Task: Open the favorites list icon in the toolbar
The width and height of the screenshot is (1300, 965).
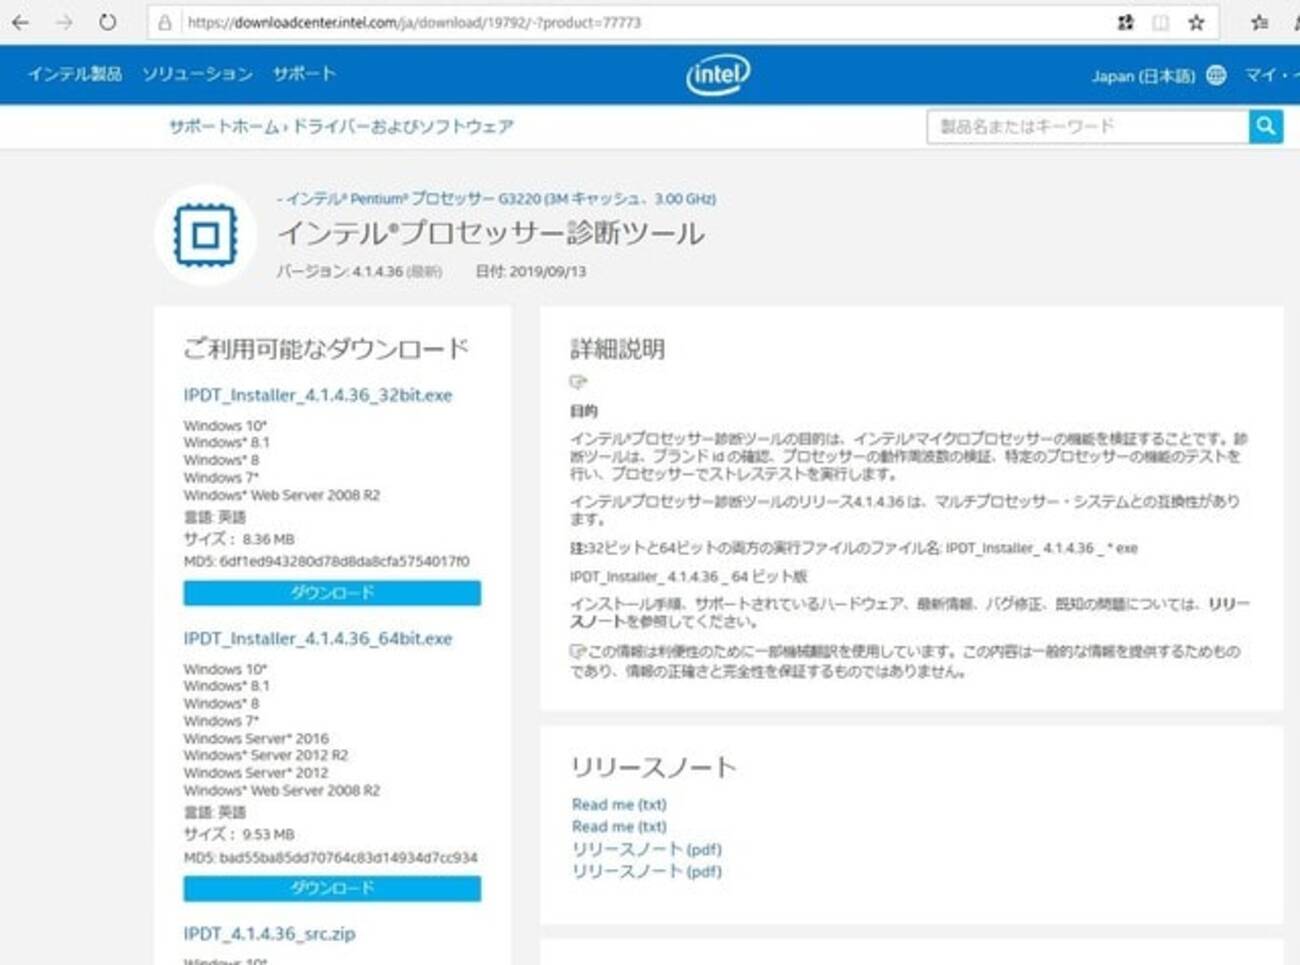Action: tap(1260, 22)
